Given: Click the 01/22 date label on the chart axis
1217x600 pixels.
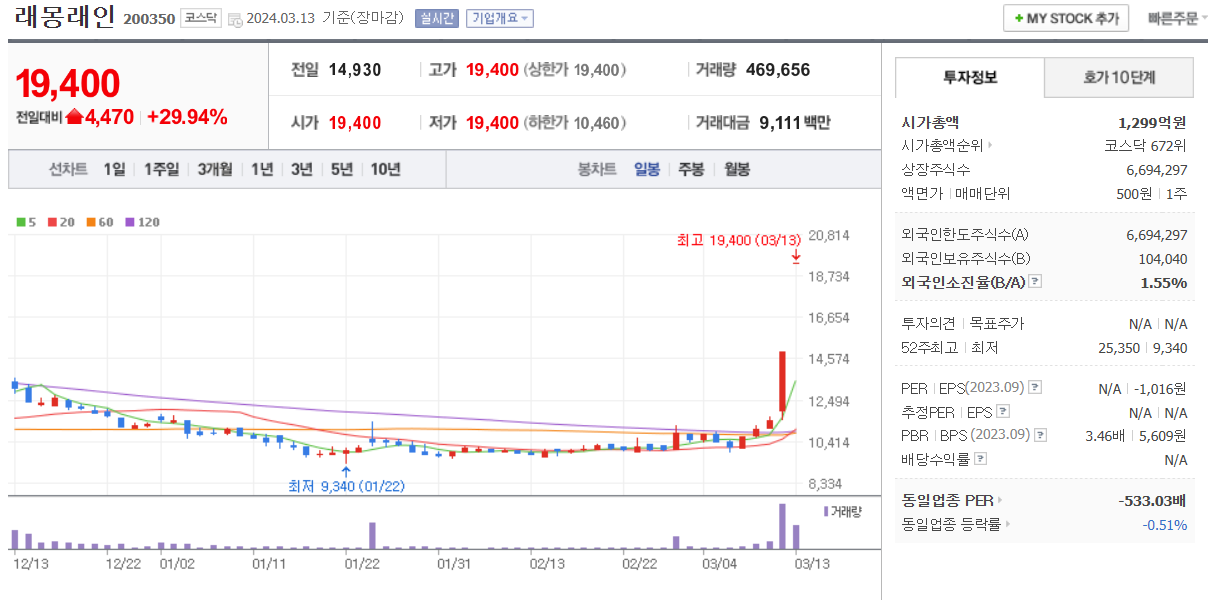Looking at the screenshot, I should pos(361,564).
